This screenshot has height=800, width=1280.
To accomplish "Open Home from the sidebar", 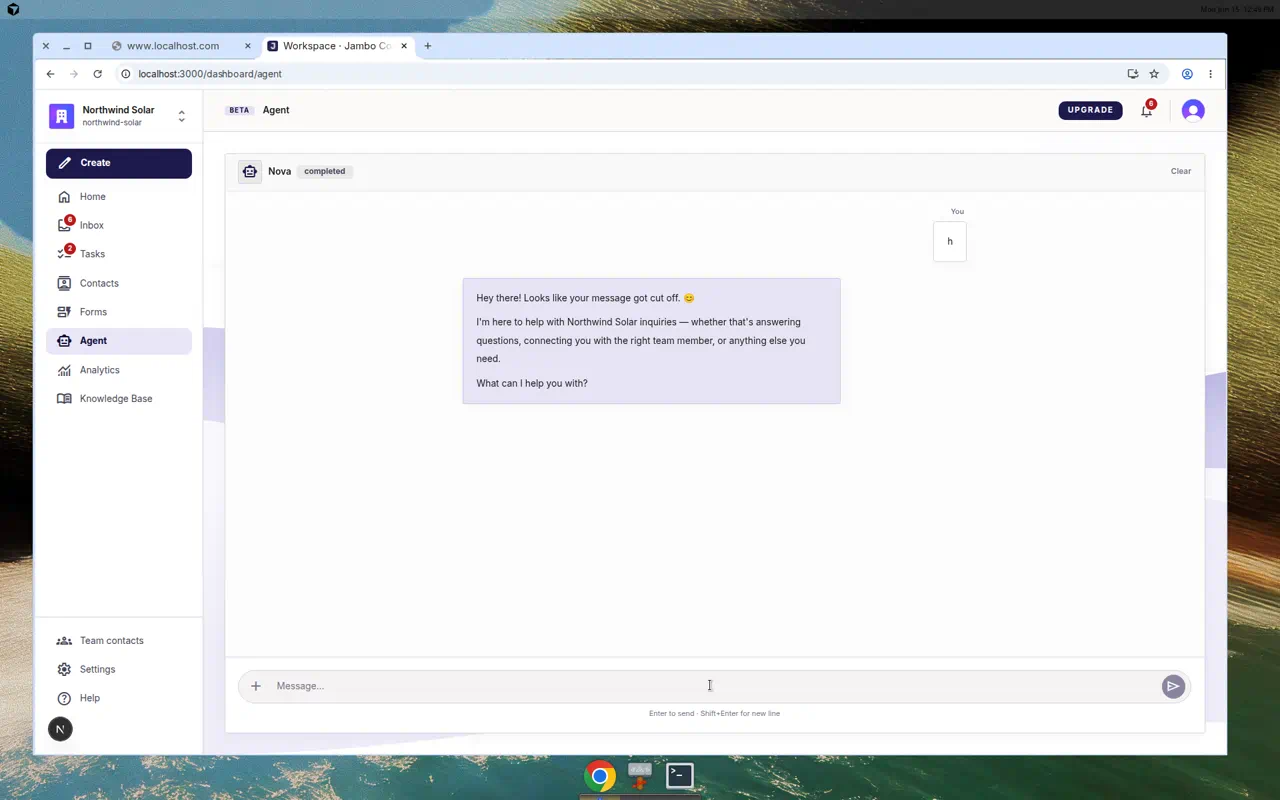I will 119,197.
